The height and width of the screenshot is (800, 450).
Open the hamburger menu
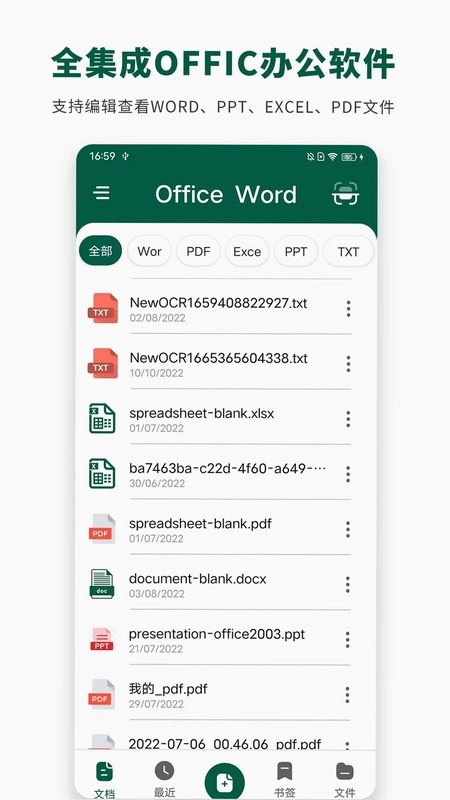[x=102, y=193]
